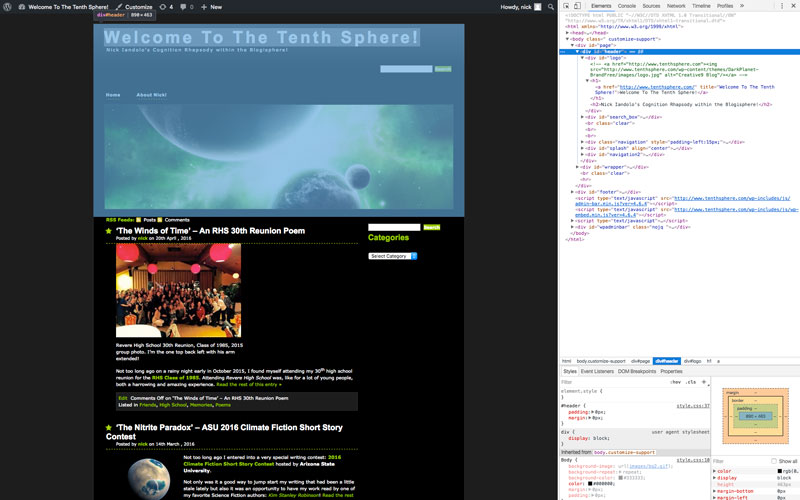This screenshot has width=800, height=500.
Task: Click the new style rule plus icon
Action: 705,381
